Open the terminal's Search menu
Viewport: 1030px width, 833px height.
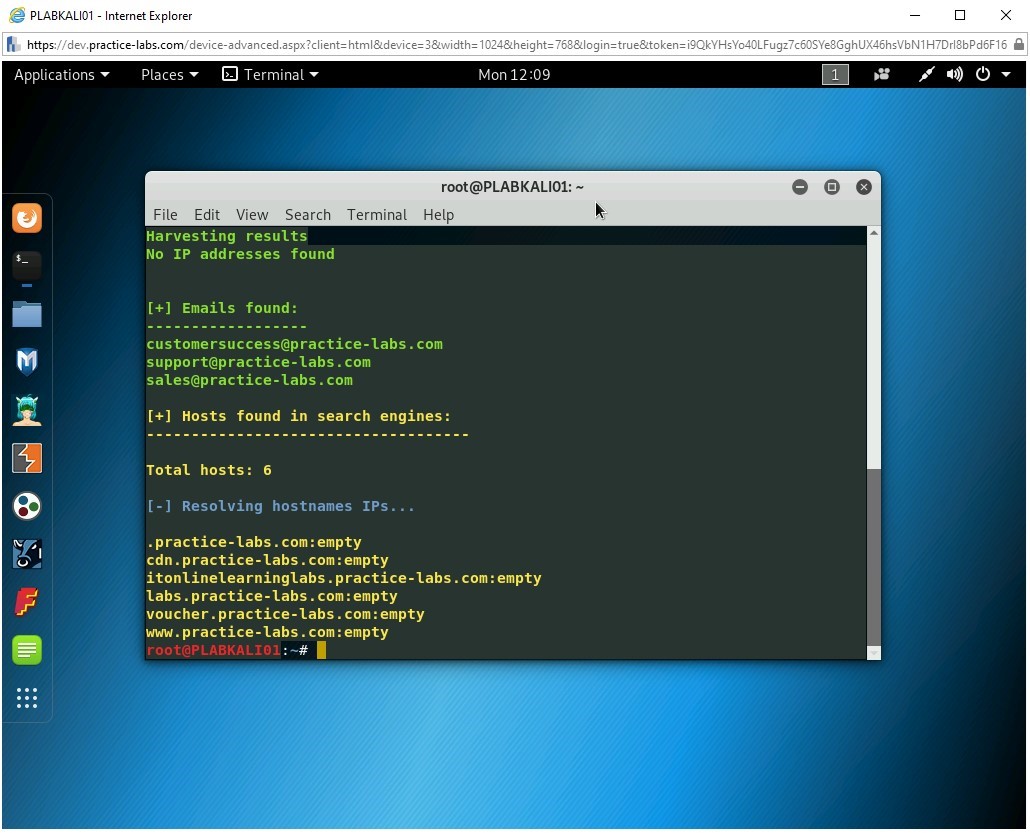click(307, 214)
